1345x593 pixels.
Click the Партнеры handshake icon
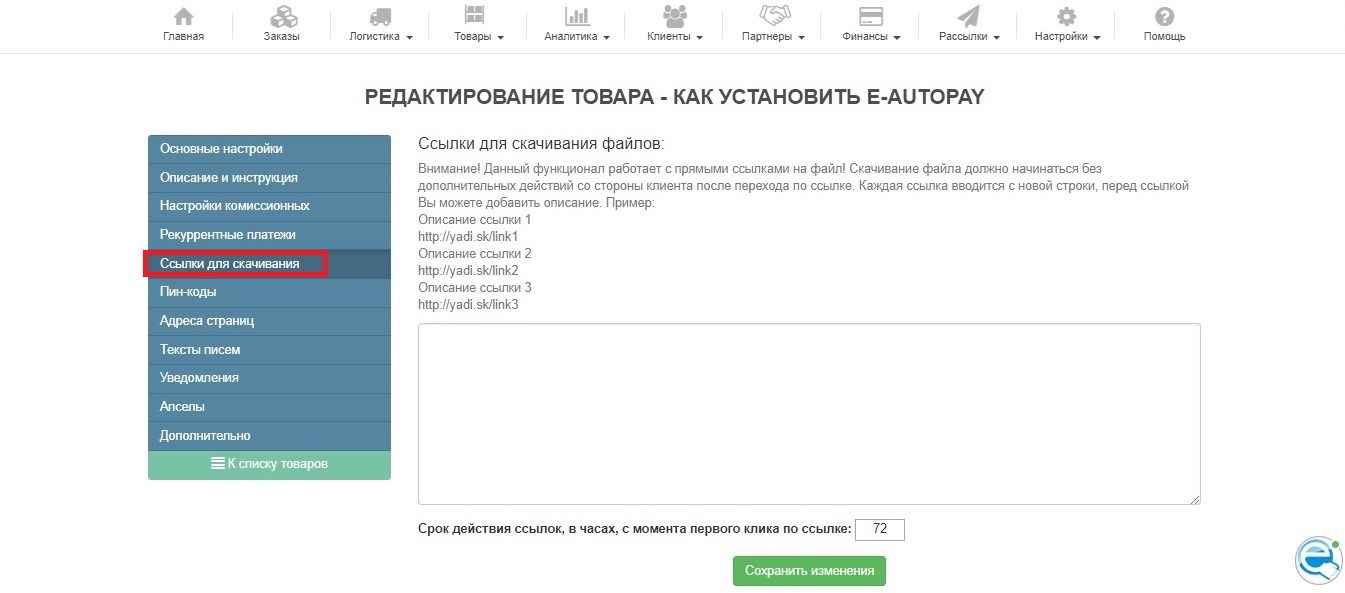774,17
